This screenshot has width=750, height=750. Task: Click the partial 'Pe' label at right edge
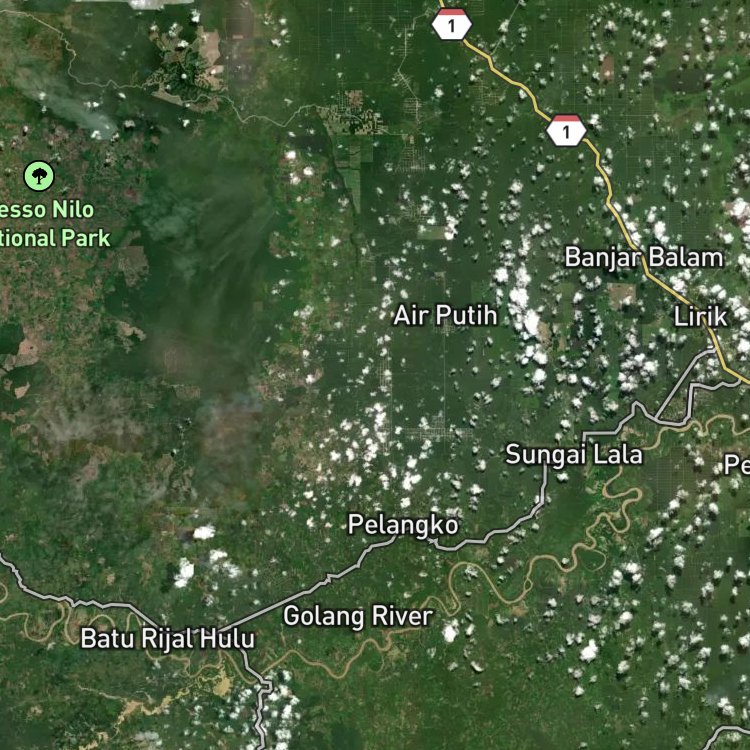pos(737,464)
